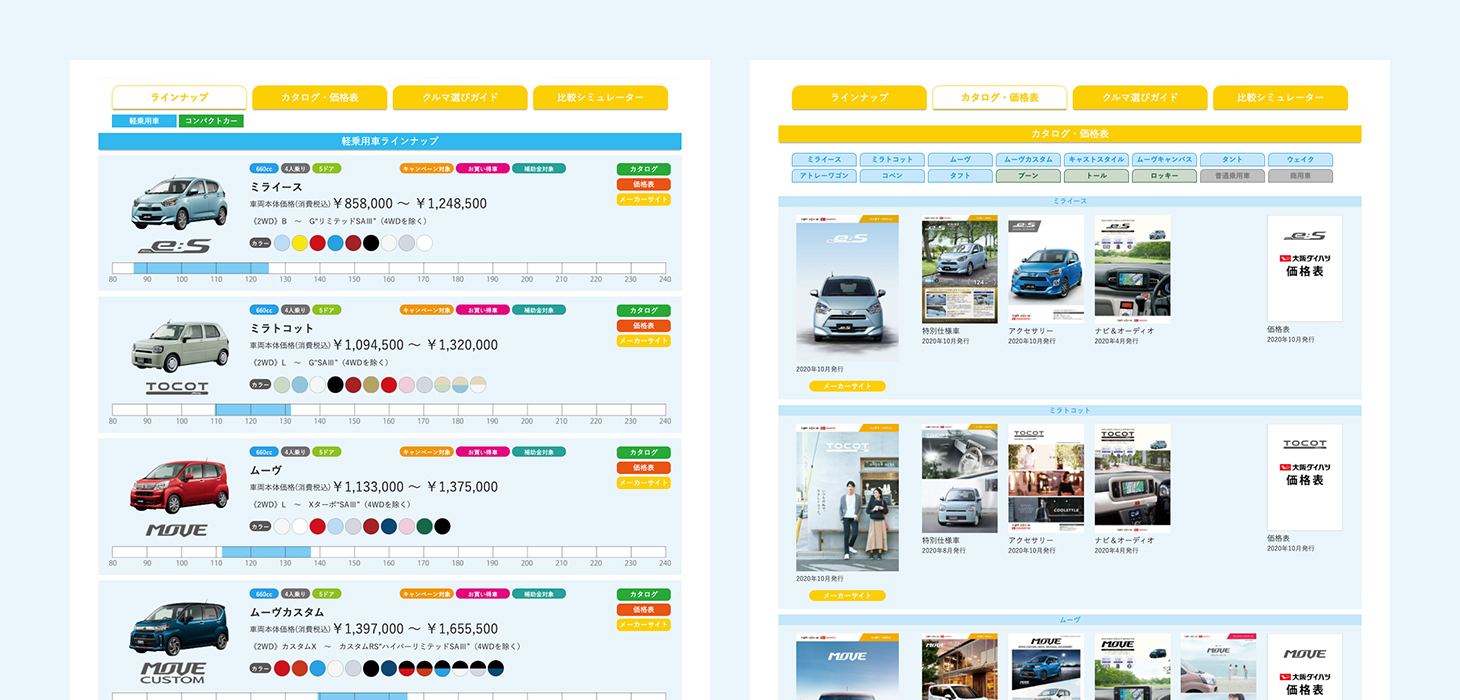
Task: Click the blue ムーヴカスタム car image
Action: [179, 629]
